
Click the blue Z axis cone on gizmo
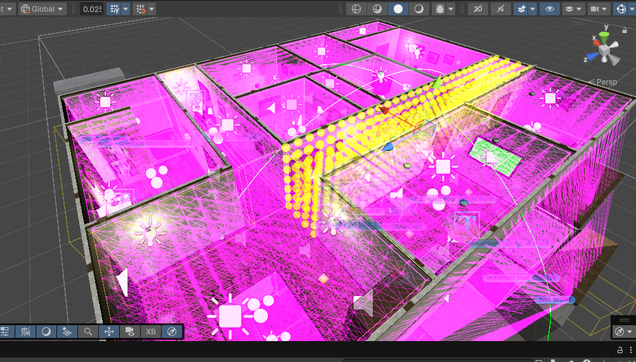[592, 57]
